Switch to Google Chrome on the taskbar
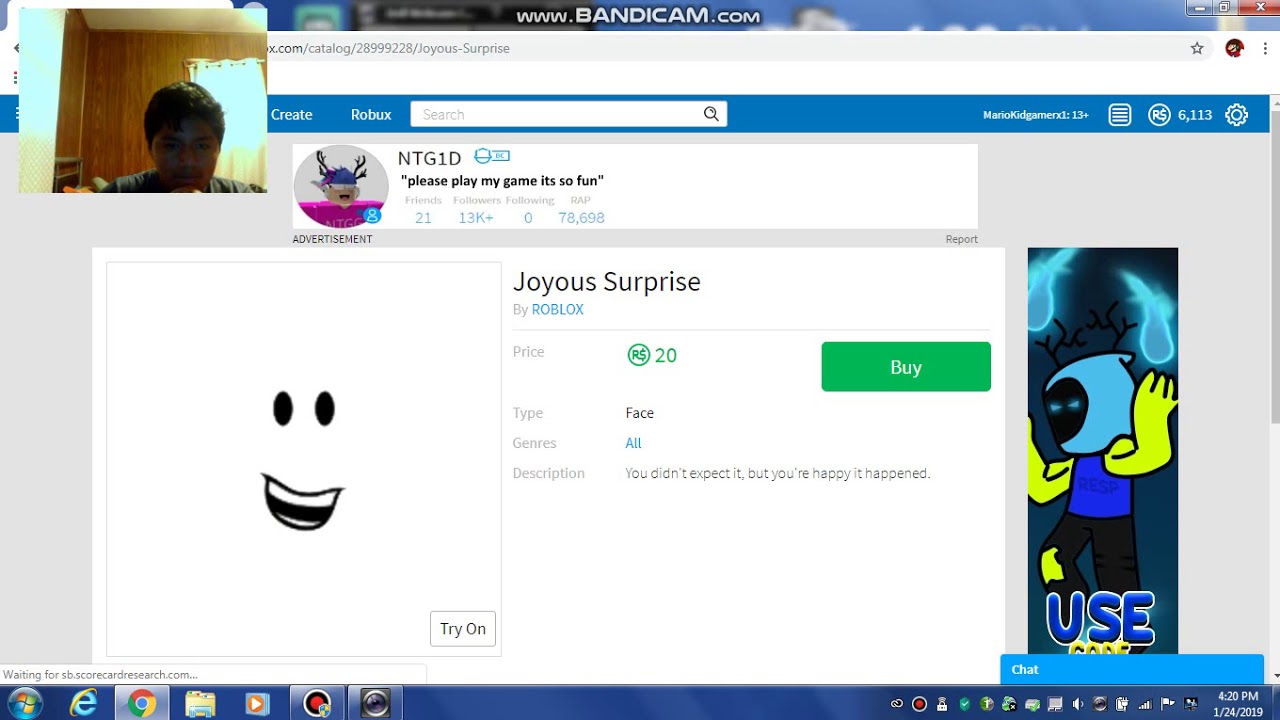This screenshot has height=720, width=1280. pos(141,703)
